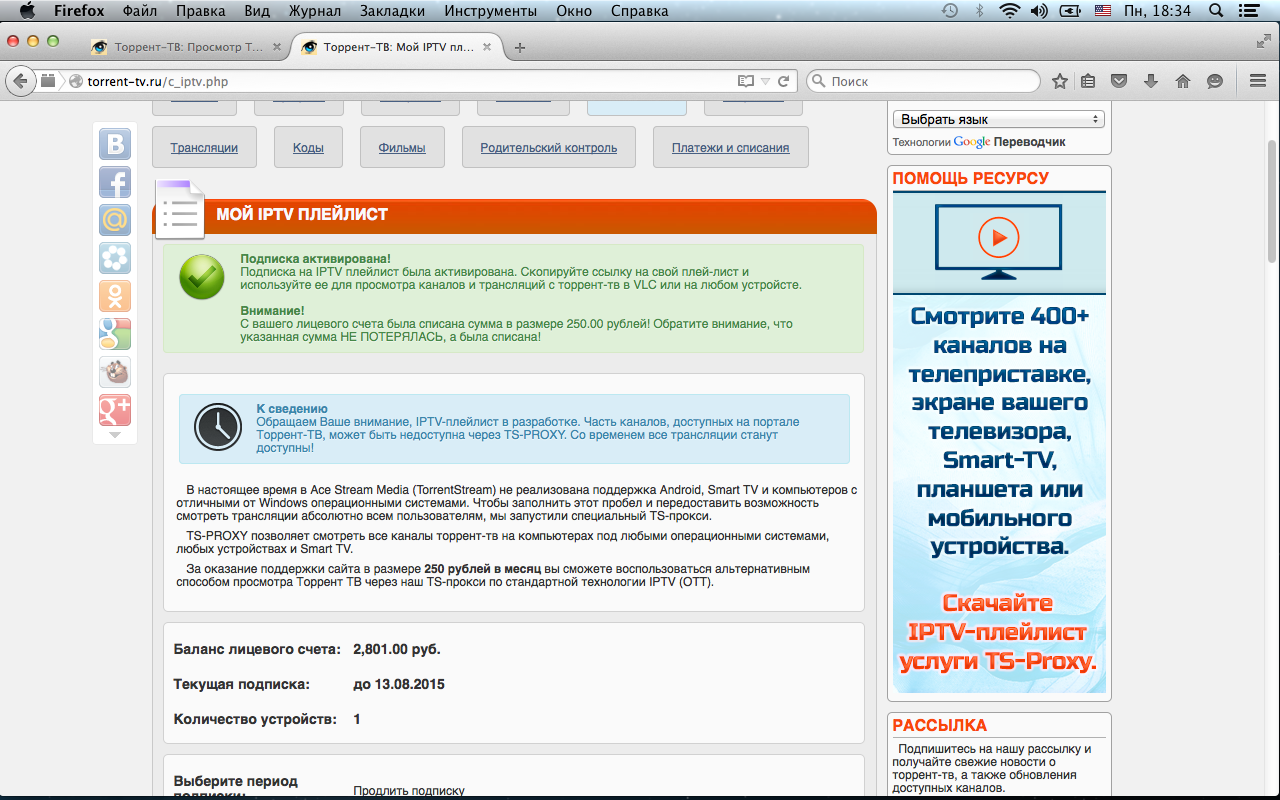Click into the Поиск search field
The height and width of the screenshot is (800, 1280).
[x=923, y=81]
